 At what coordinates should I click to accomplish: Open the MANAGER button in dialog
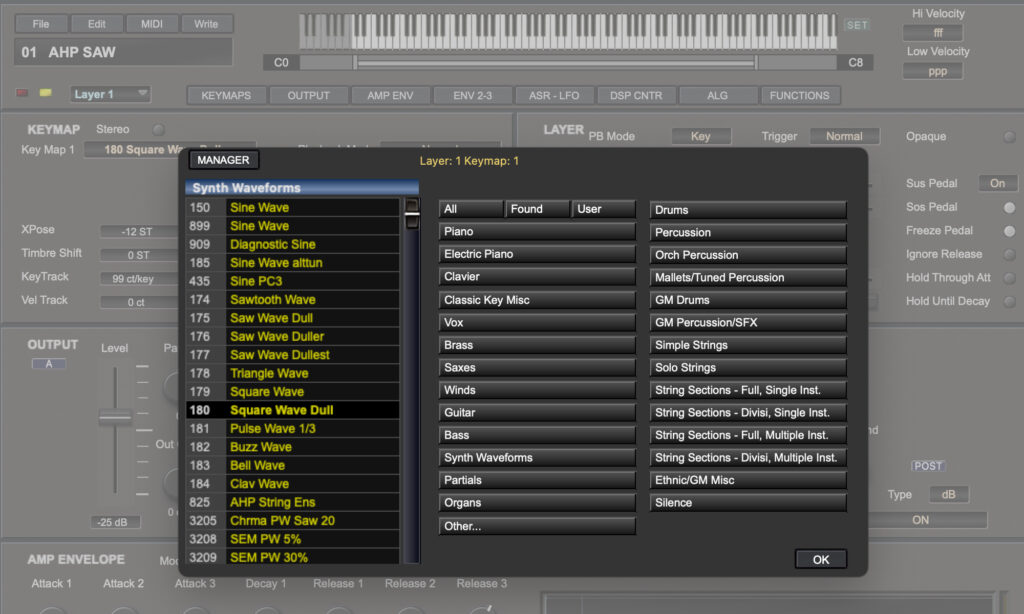(223, 160)
